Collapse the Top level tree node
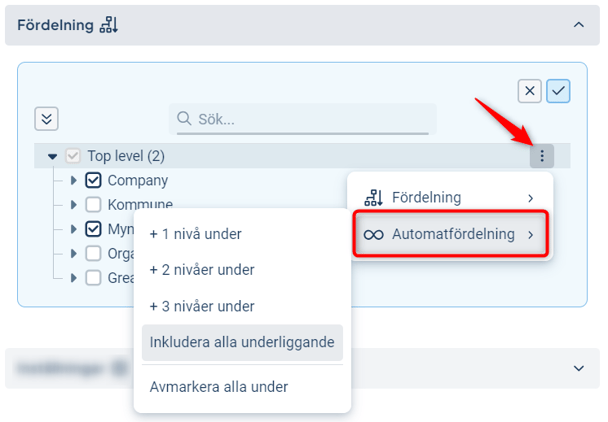608x422 pixels. 53,156
